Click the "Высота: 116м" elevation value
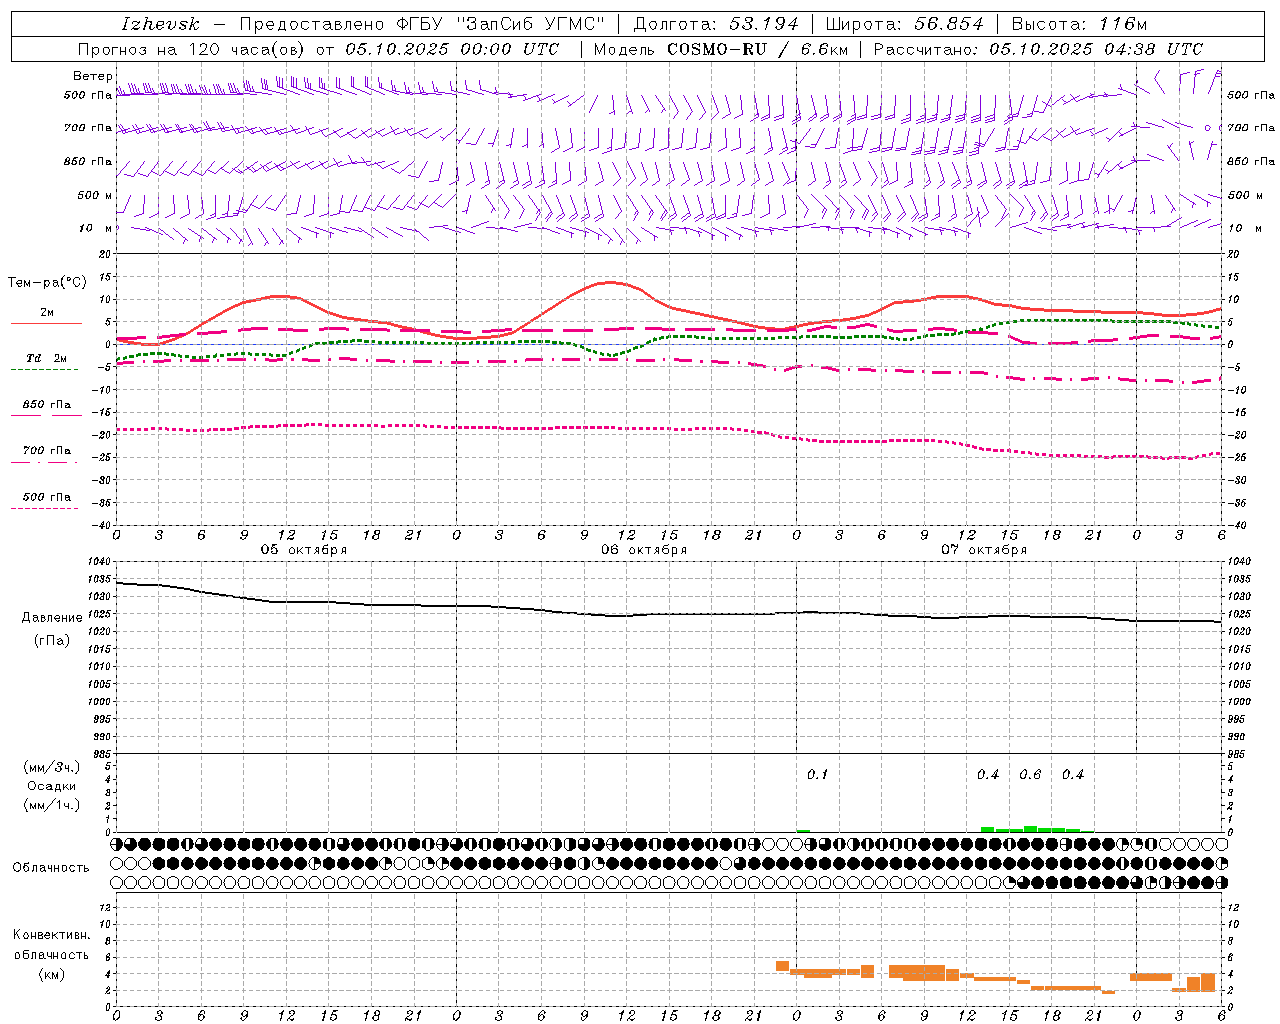 [x=1080, y=24]
